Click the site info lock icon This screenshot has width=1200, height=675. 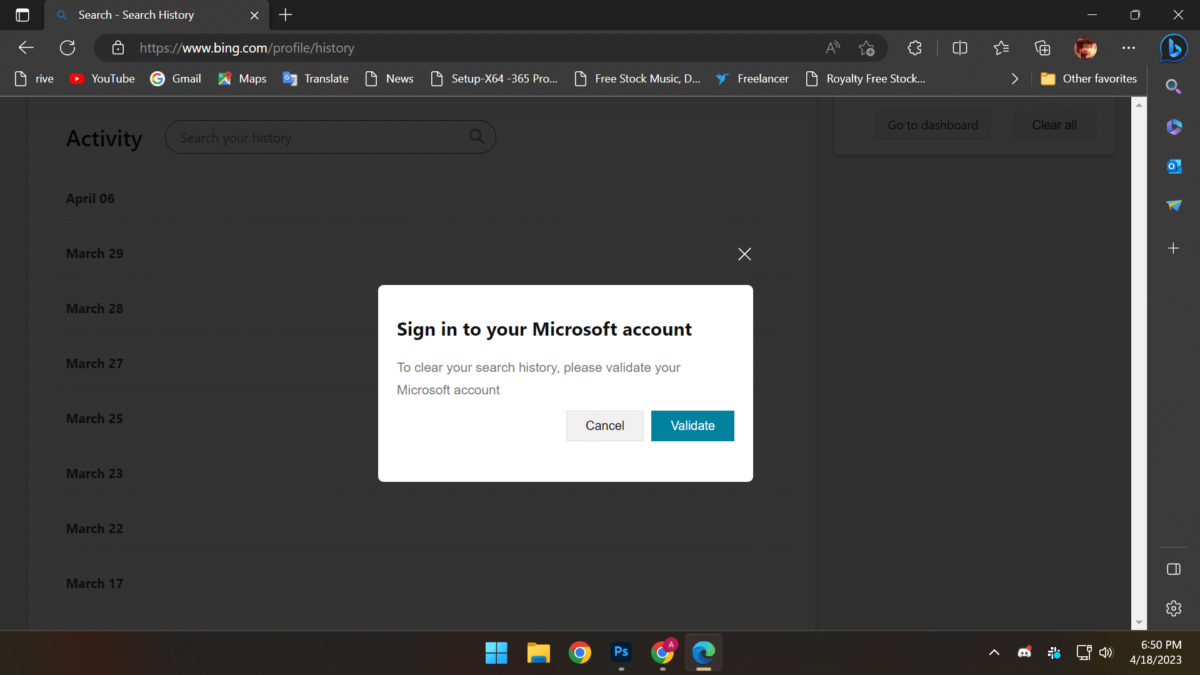118,47
